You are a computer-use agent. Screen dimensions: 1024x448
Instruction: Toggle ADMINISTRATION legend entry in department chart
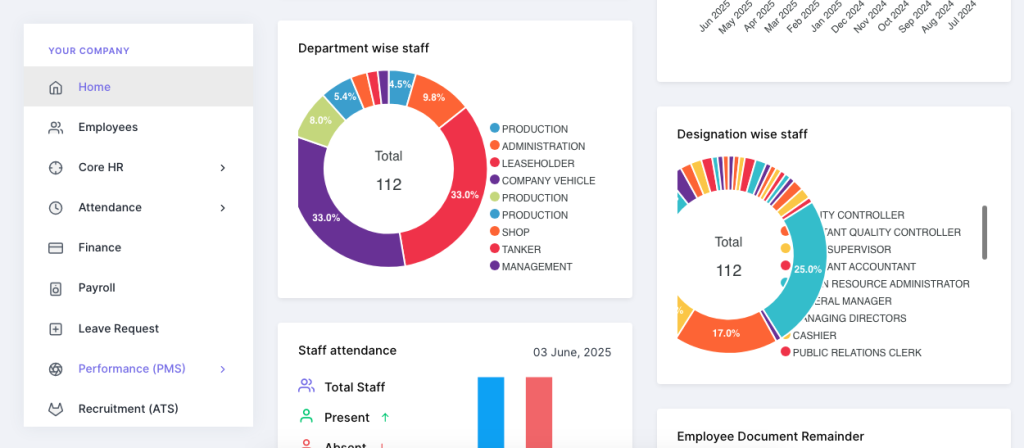point(542,146)
